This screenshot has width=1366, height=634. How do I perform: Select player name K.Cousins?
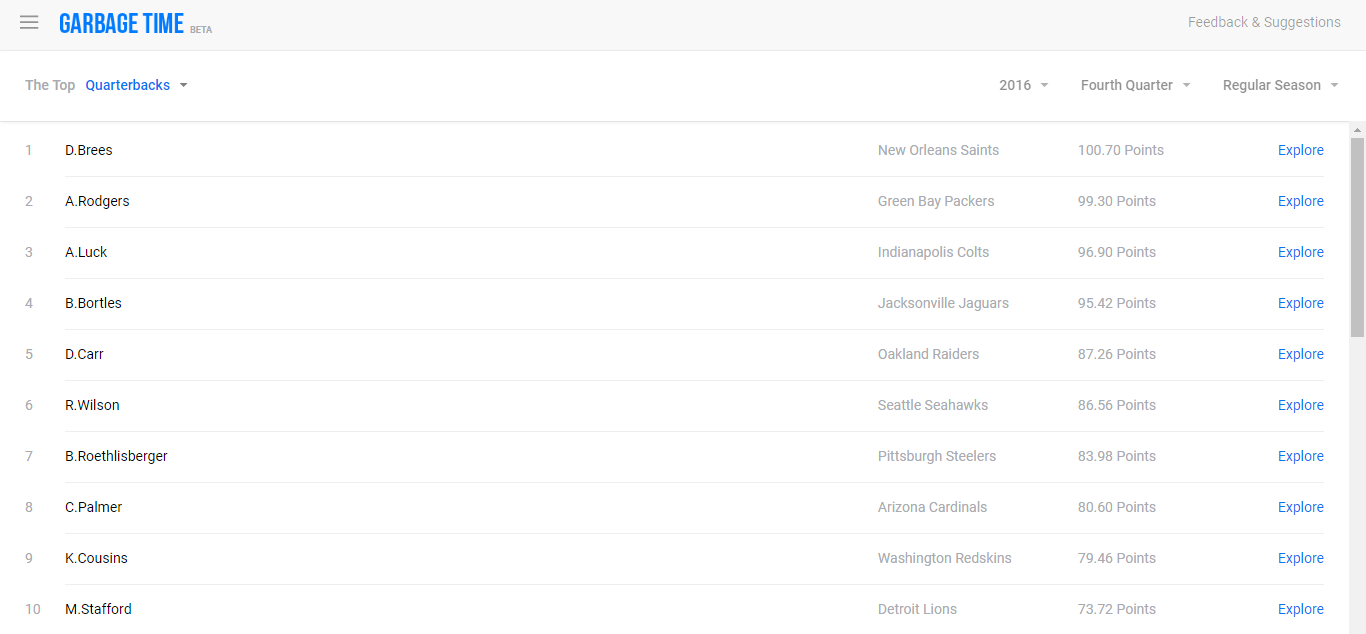pyautogui.click(x=96, y=558)
